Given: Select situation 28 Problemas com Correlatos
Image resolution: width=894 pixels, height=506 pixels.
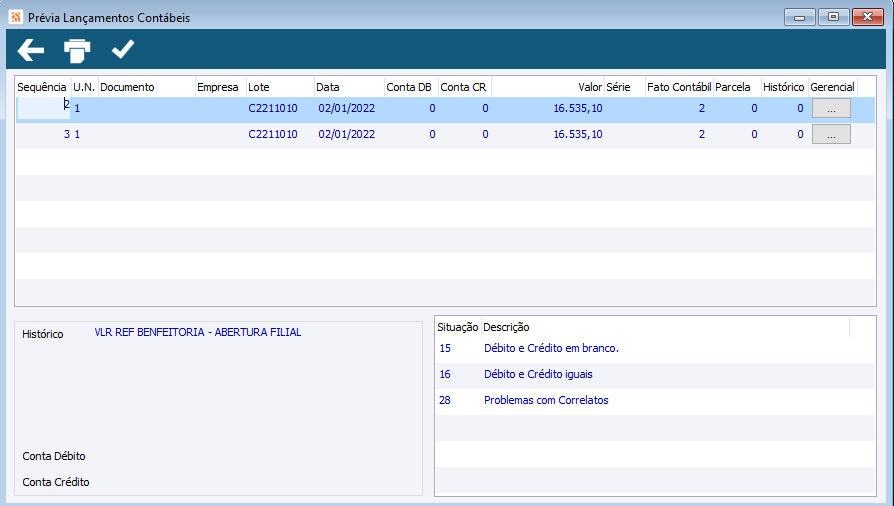Looking at the screenshot, I should [655, 400].
